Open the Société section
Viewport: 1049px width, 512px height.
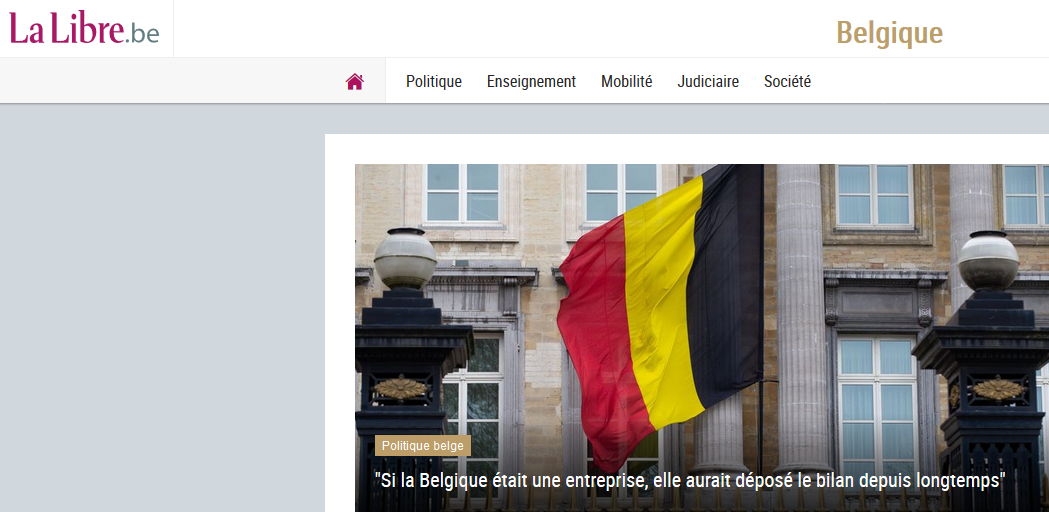(787, 82)
